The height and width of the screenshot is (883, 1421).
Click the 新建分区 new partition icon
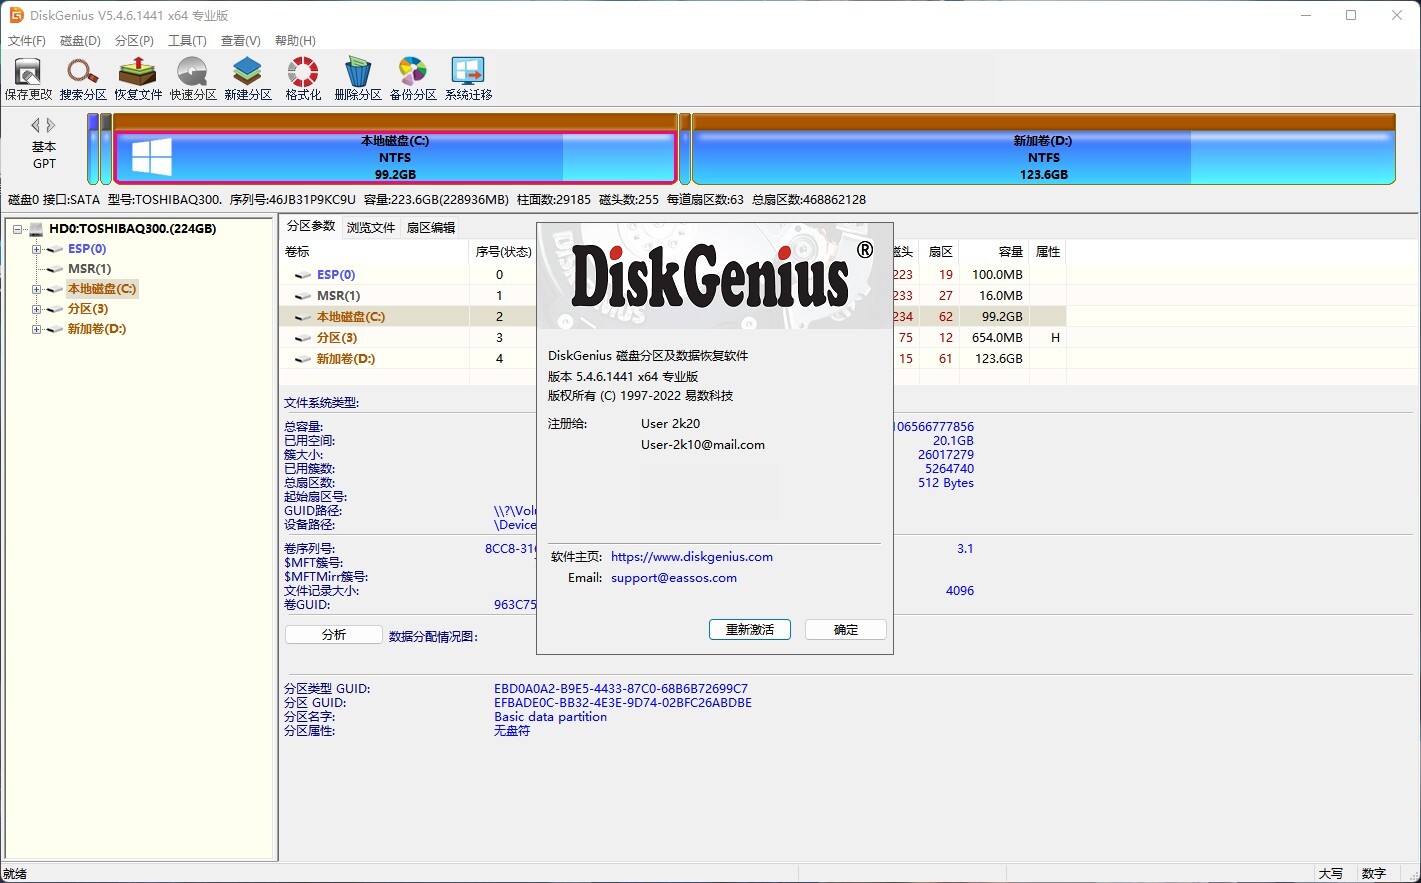(x=248, y=78)
